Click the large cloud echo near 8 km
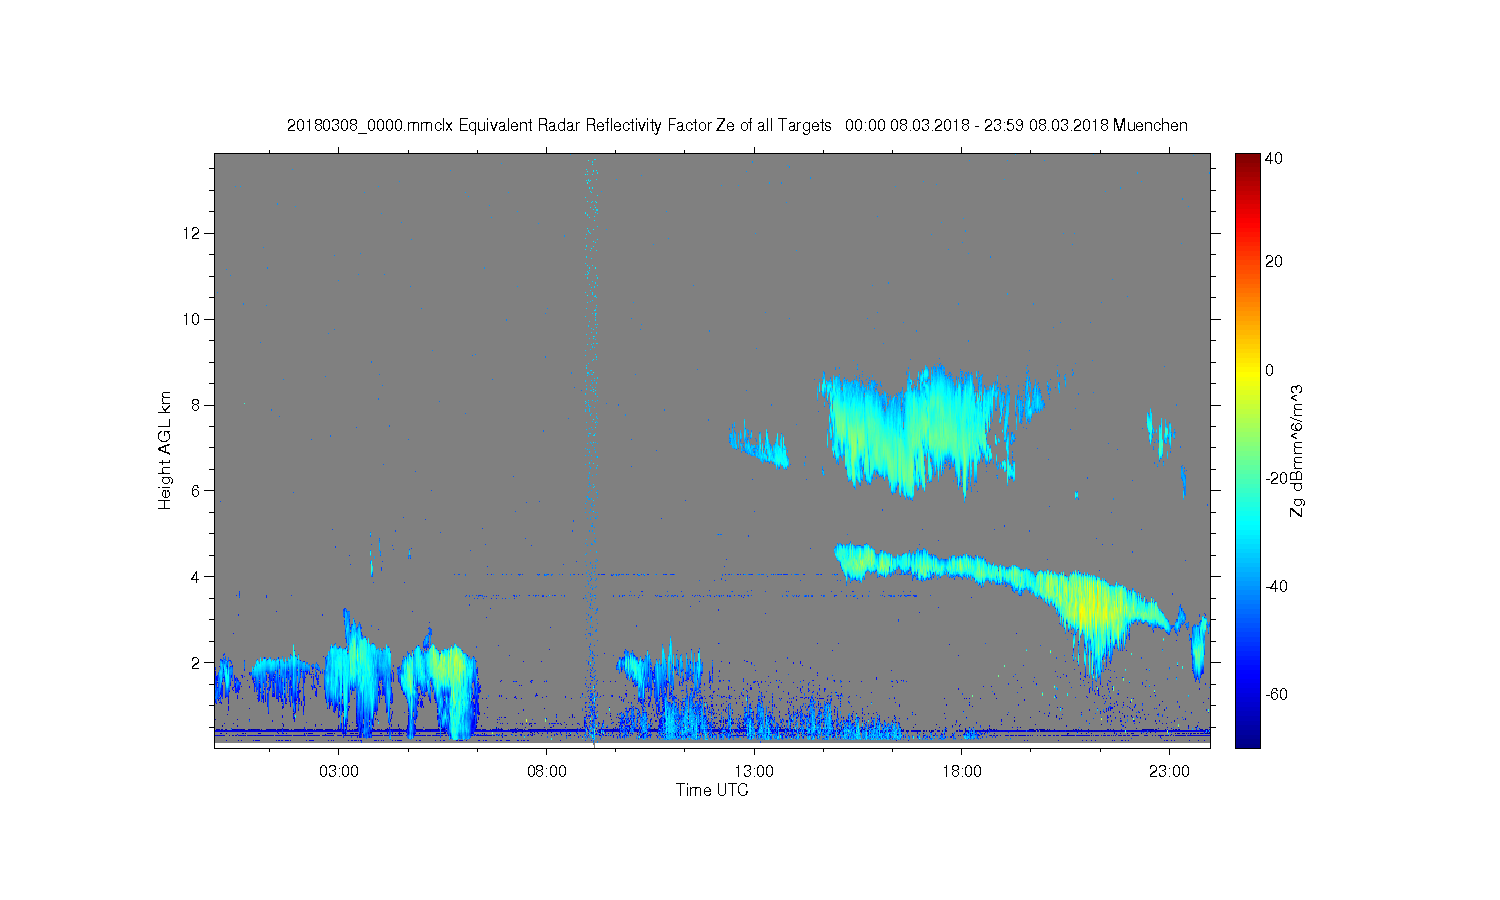 click(x=915, y=430)
